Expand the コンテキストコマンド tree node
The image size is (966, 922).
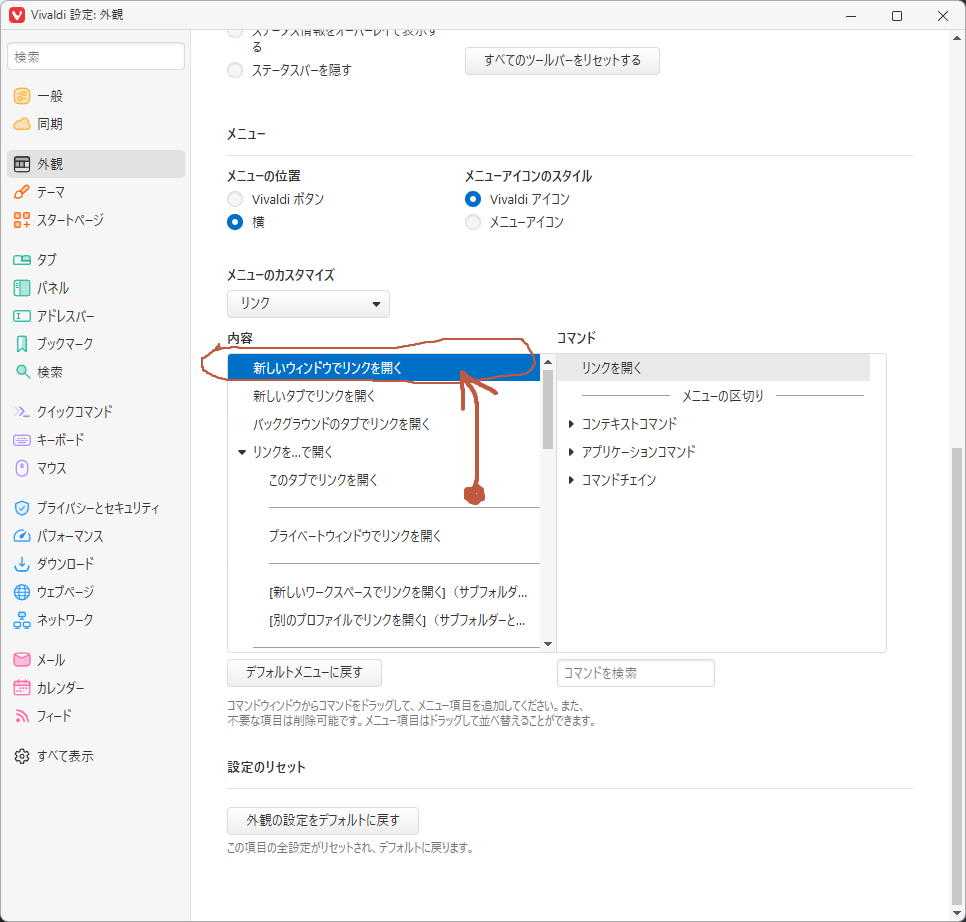click(571, 424)
